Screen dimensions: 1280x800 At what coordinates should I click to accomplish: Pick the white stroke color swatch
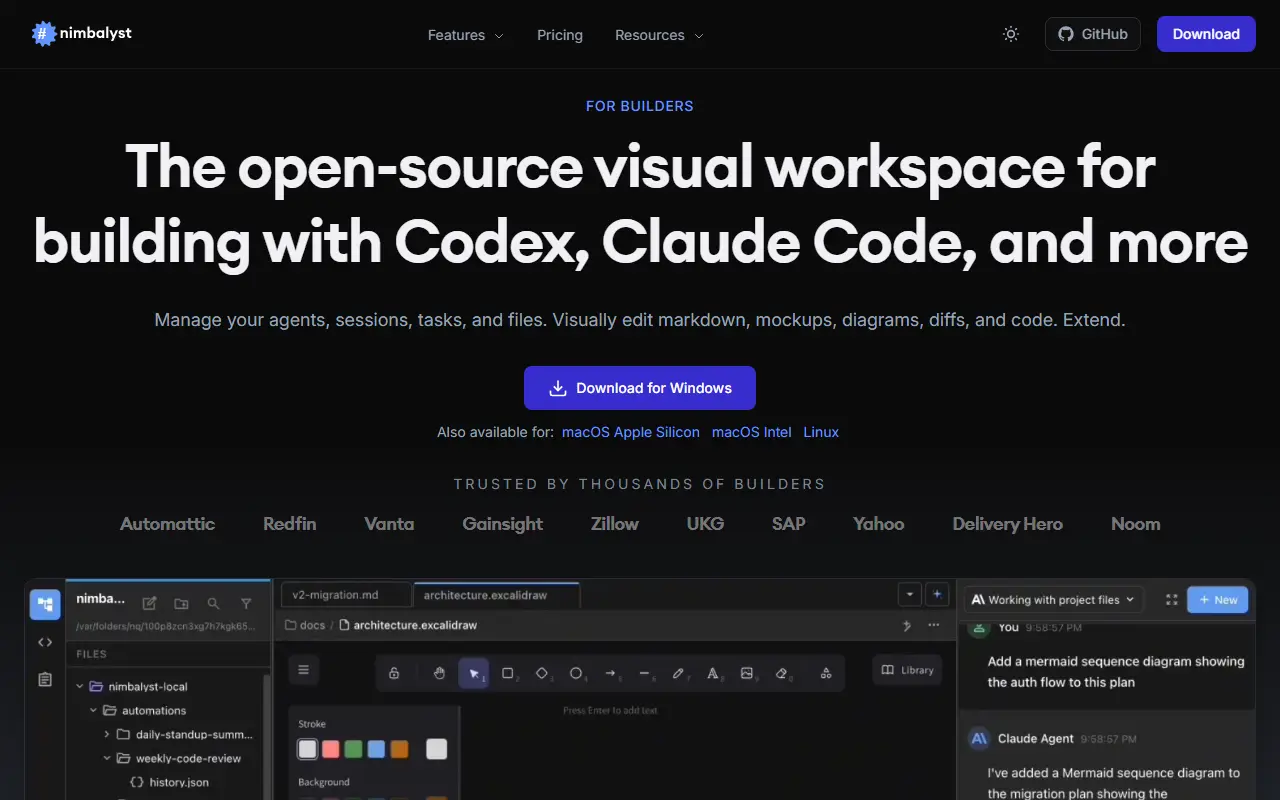pos(308,749)
